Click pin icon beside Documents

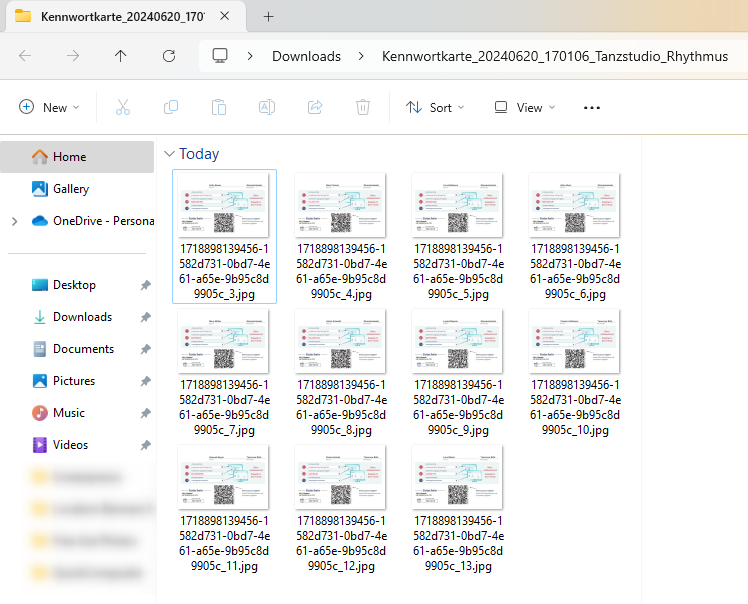pyautogui.click(x=145, y=349)
